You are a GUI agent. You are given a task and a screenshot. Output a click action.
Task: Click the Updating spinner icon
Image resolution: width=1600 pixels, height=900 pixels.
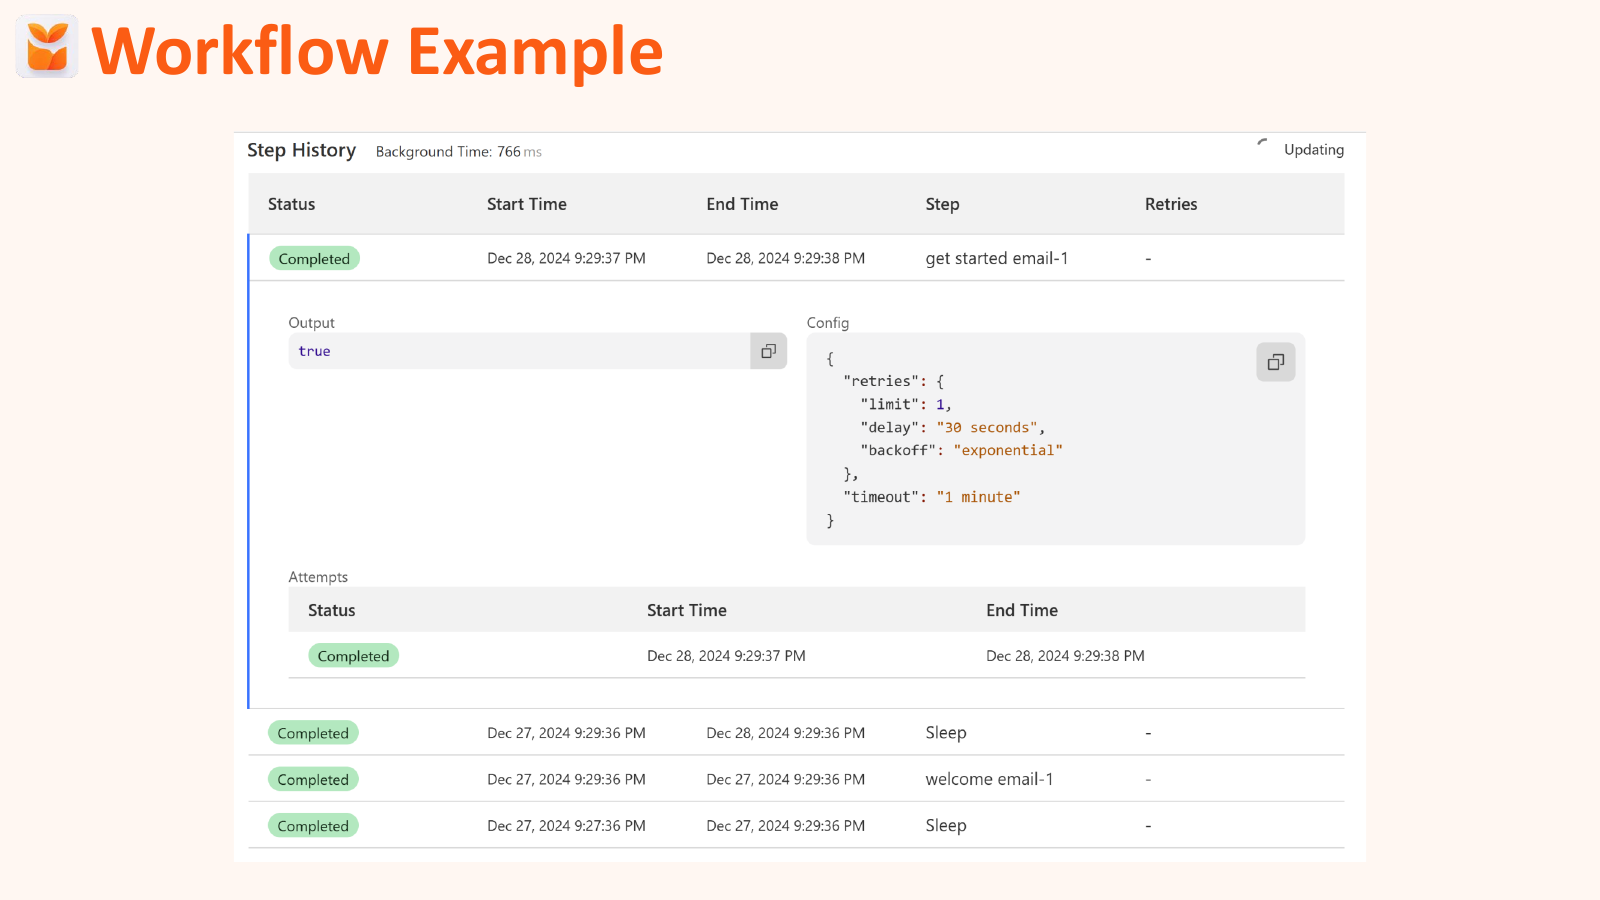point(1262,144)
